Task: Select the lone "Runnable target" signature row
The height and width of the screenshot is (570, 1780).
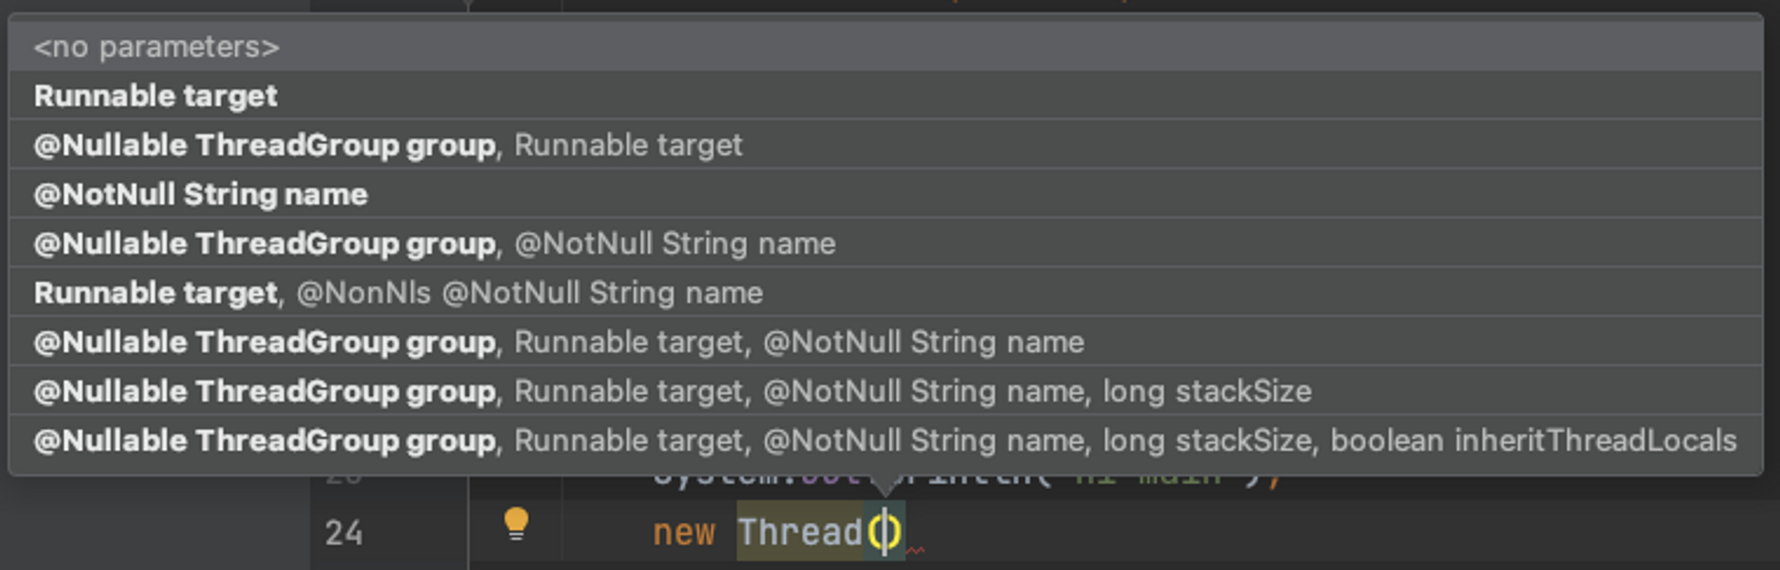Action: click(886, 96)
